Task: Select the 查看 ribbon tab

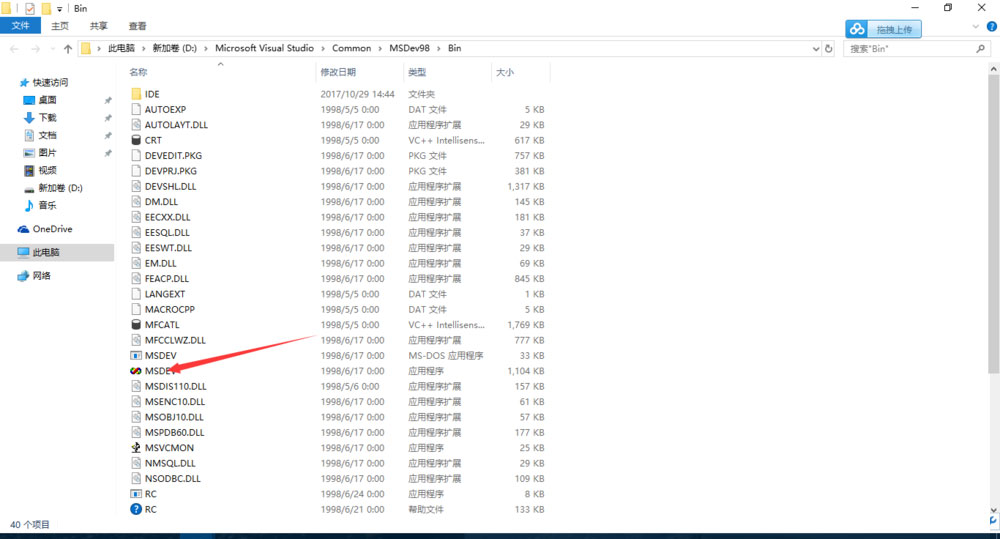Action: [x=138, y=26]
